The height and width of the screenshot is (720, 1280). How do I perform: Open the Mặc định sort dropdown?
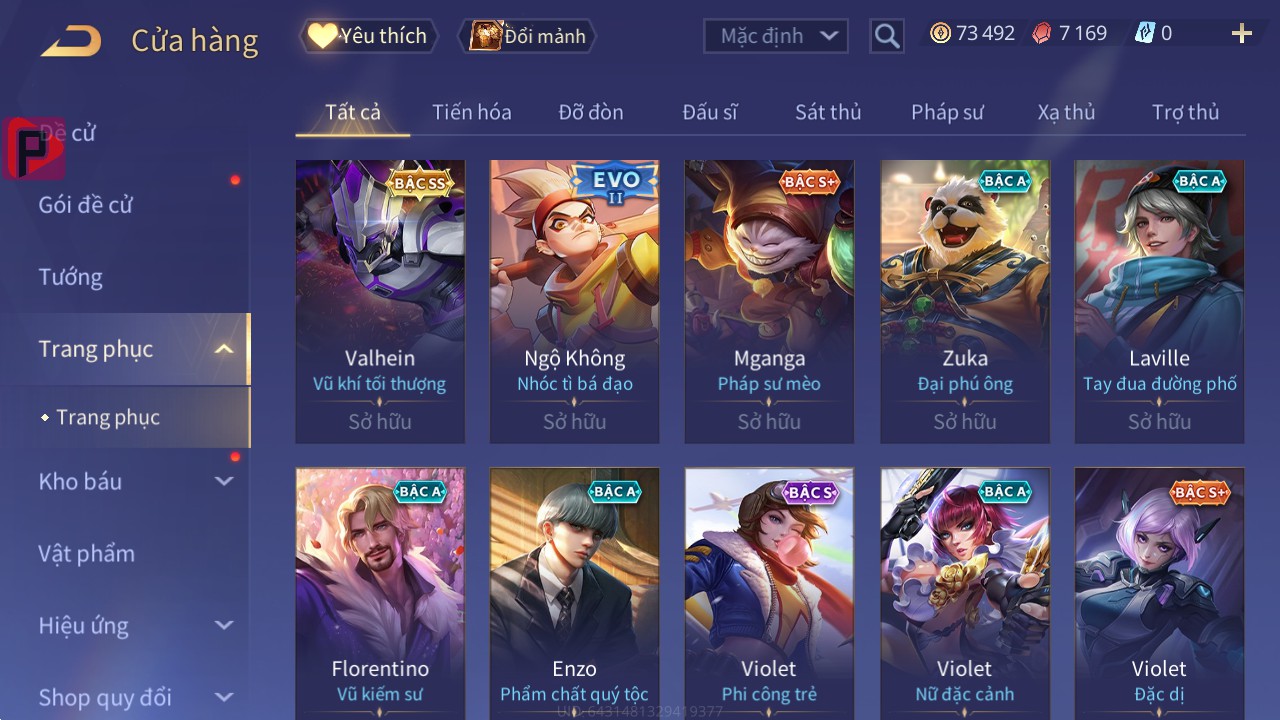[x=776, y=36]
